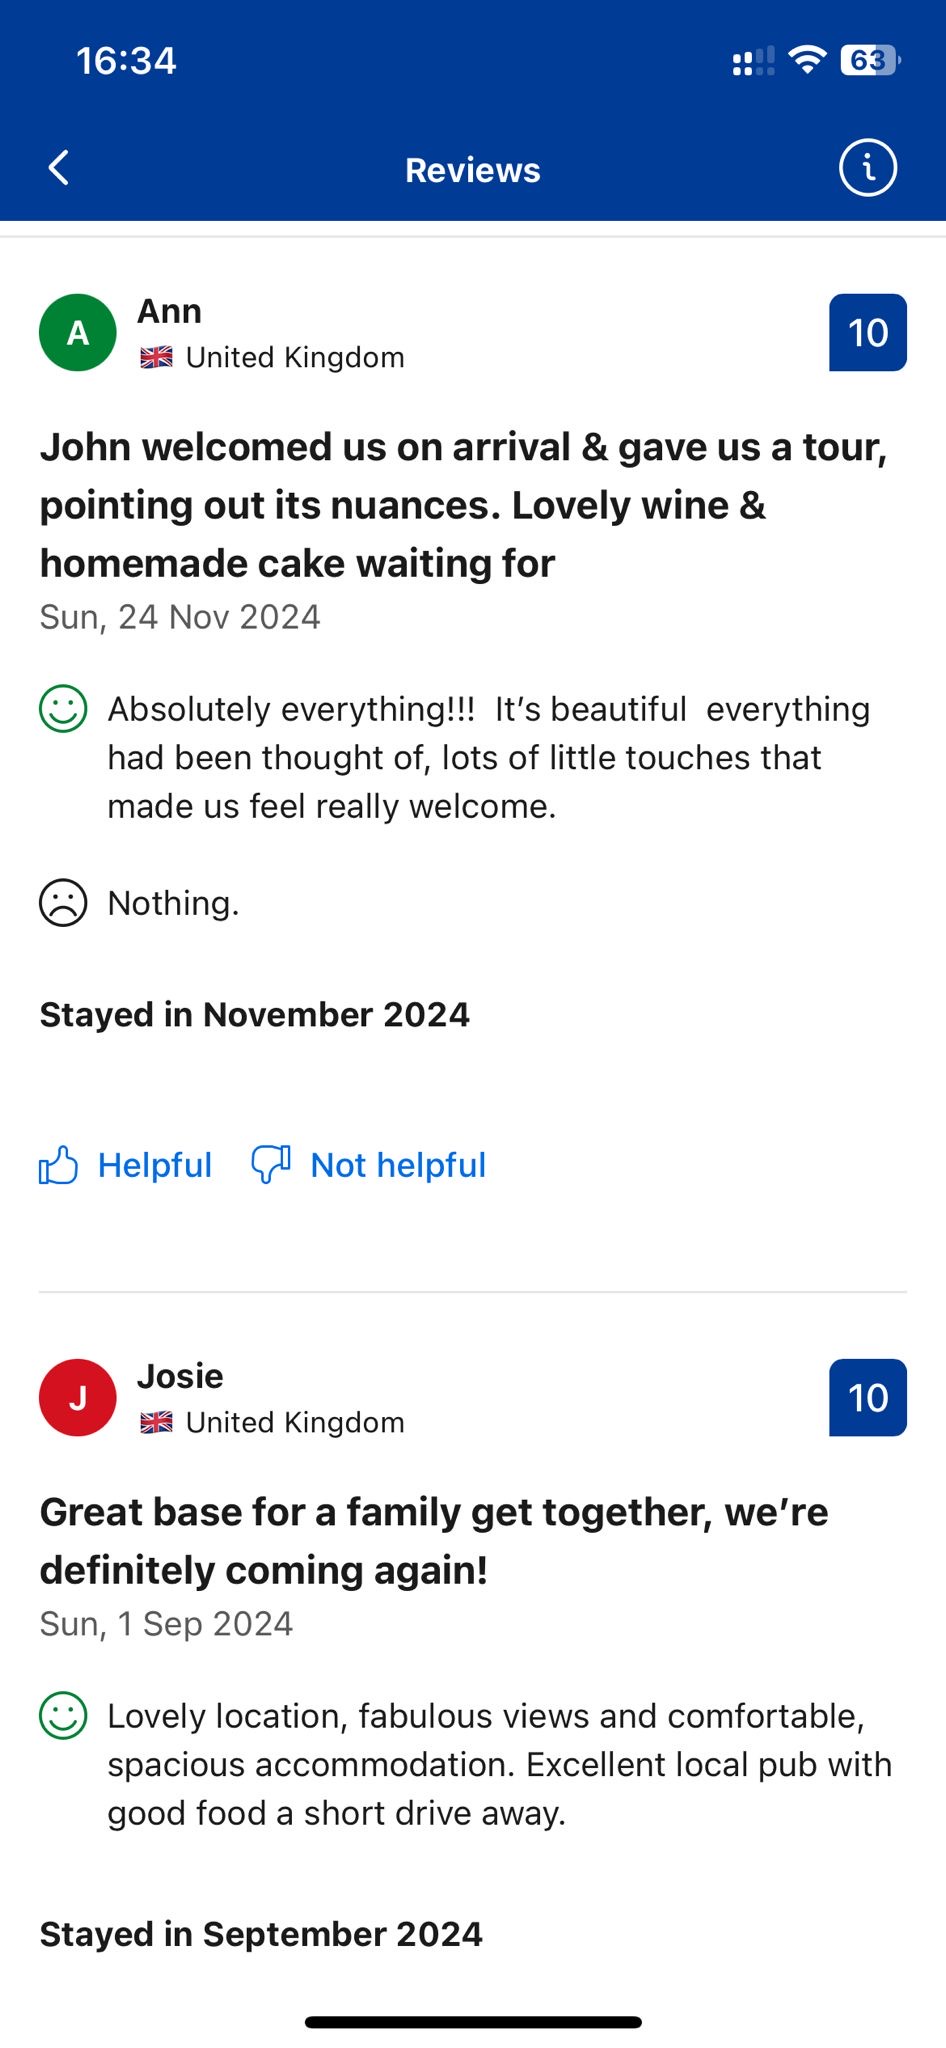
Task: Tap the Reviews page title
Action: click(x=472, y=170)
